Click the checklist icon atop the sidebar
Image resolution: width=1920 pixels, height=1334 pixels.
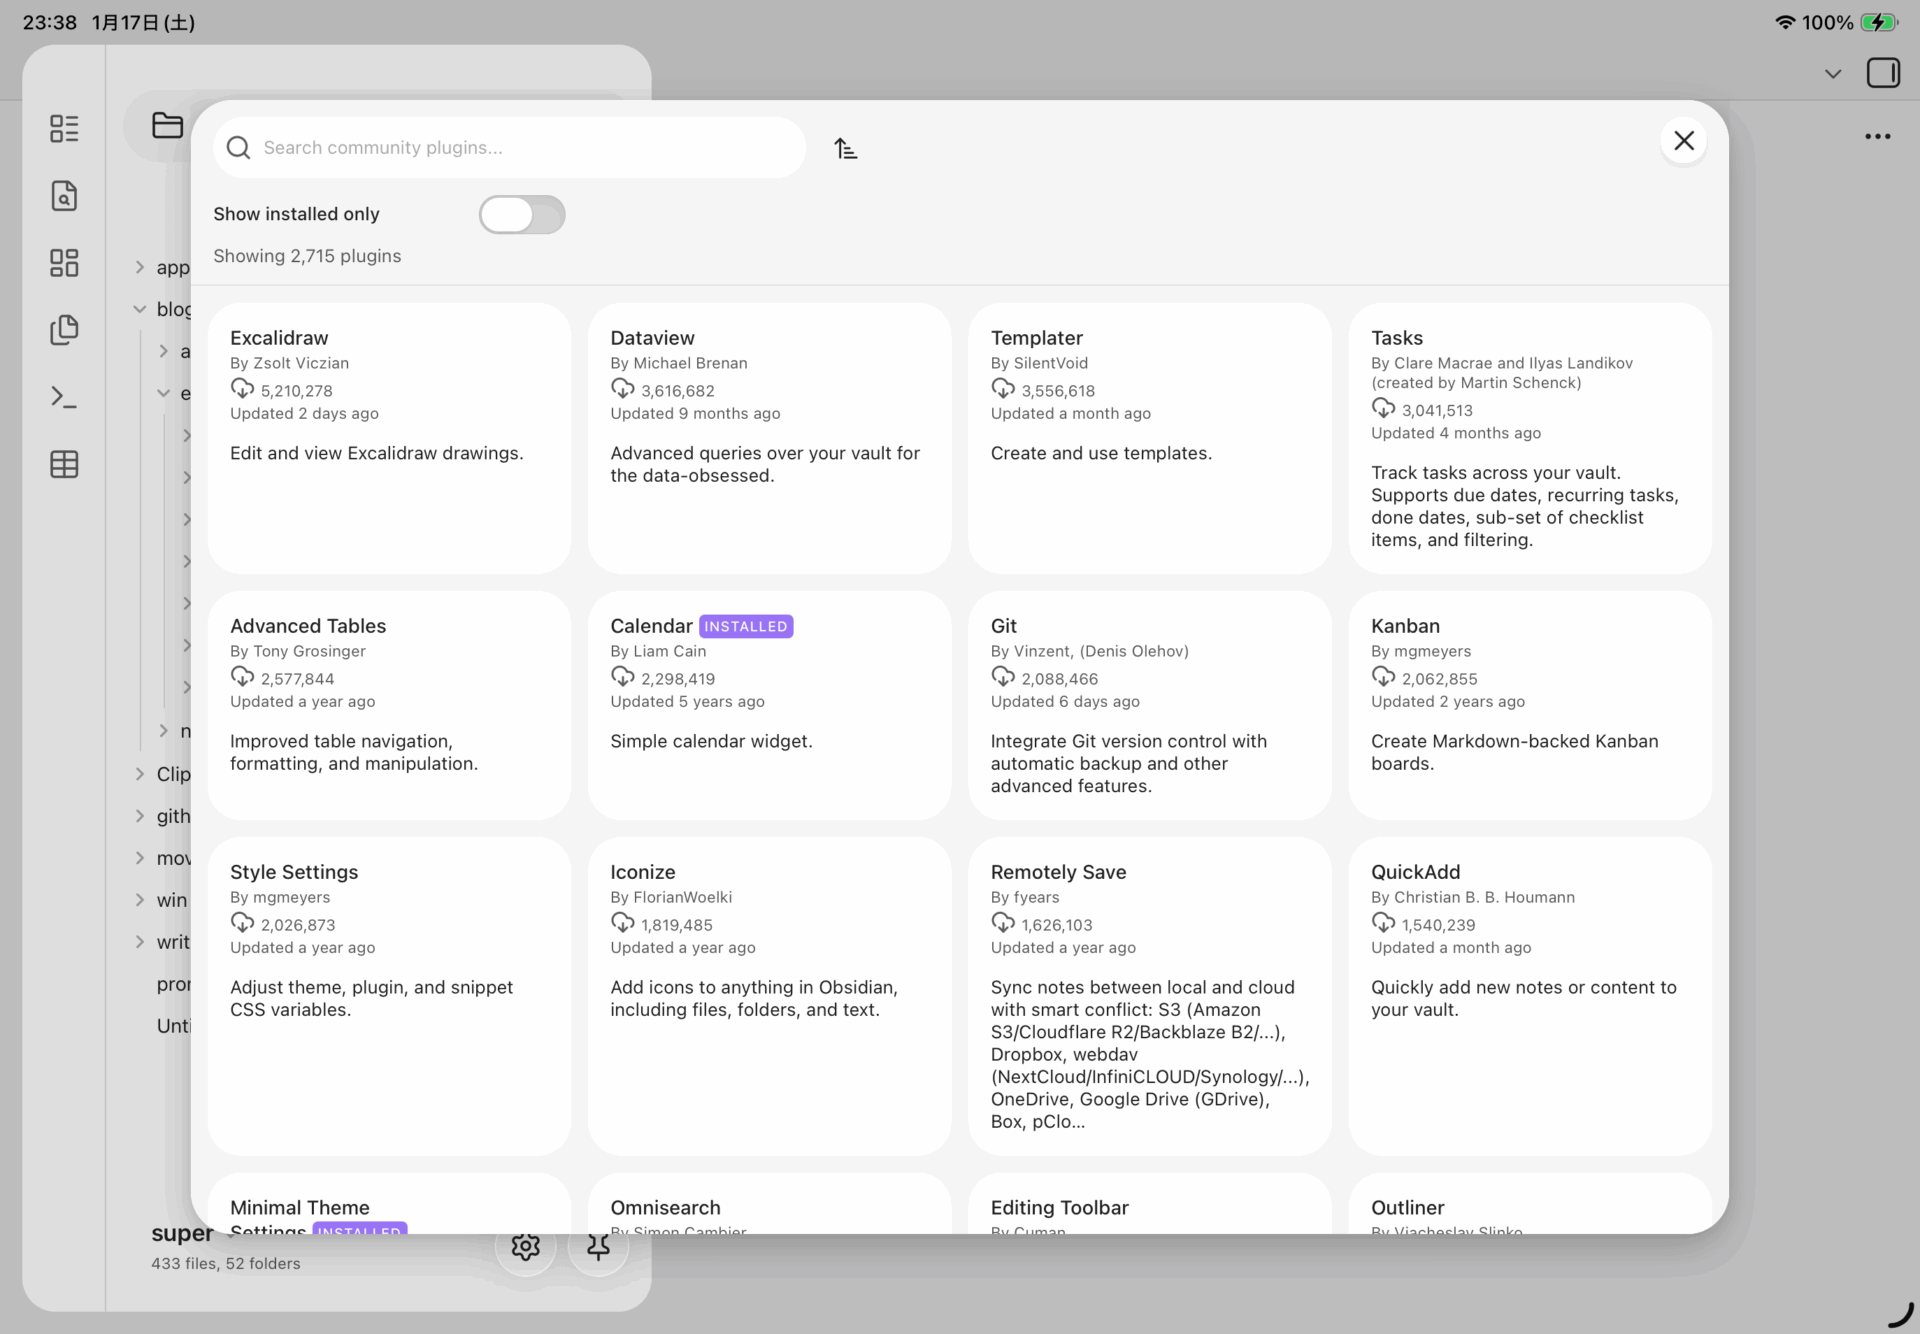click(64, 128)
